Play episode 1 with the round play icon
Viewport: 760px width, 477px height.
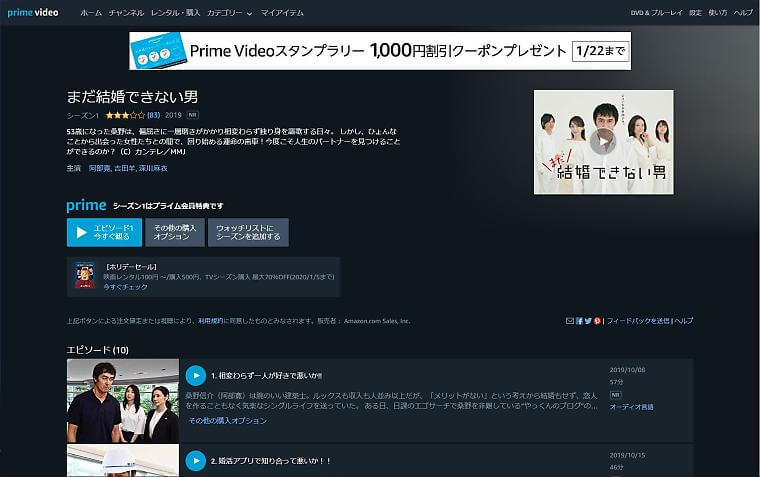click(196, 375)
